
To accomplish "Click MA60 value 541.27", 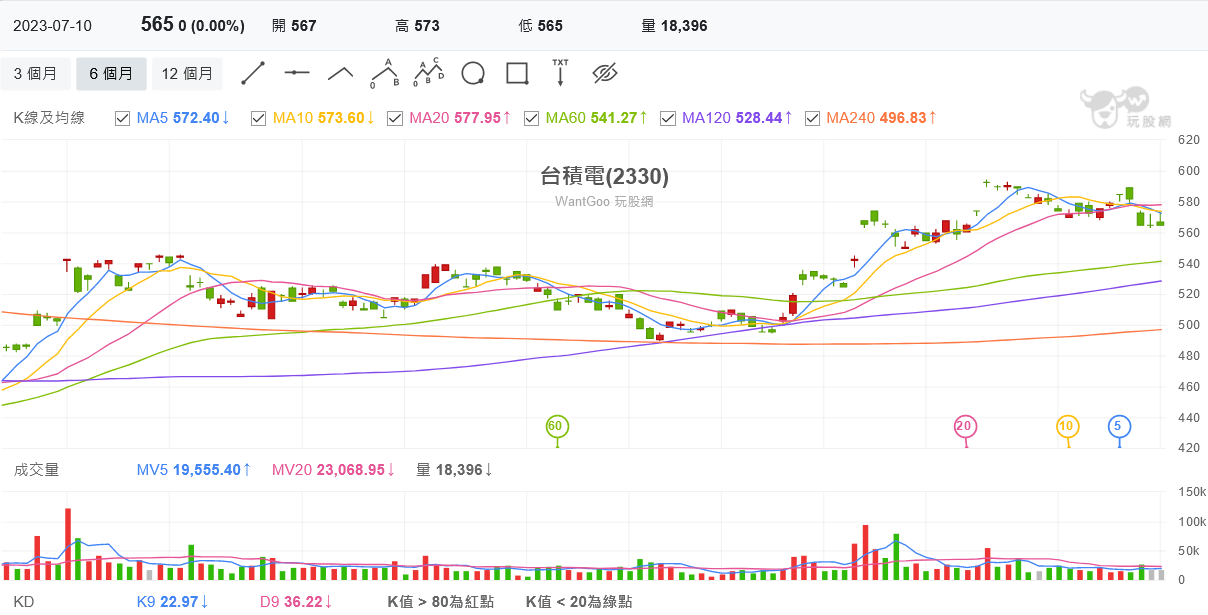I will (x=614, y=118).
